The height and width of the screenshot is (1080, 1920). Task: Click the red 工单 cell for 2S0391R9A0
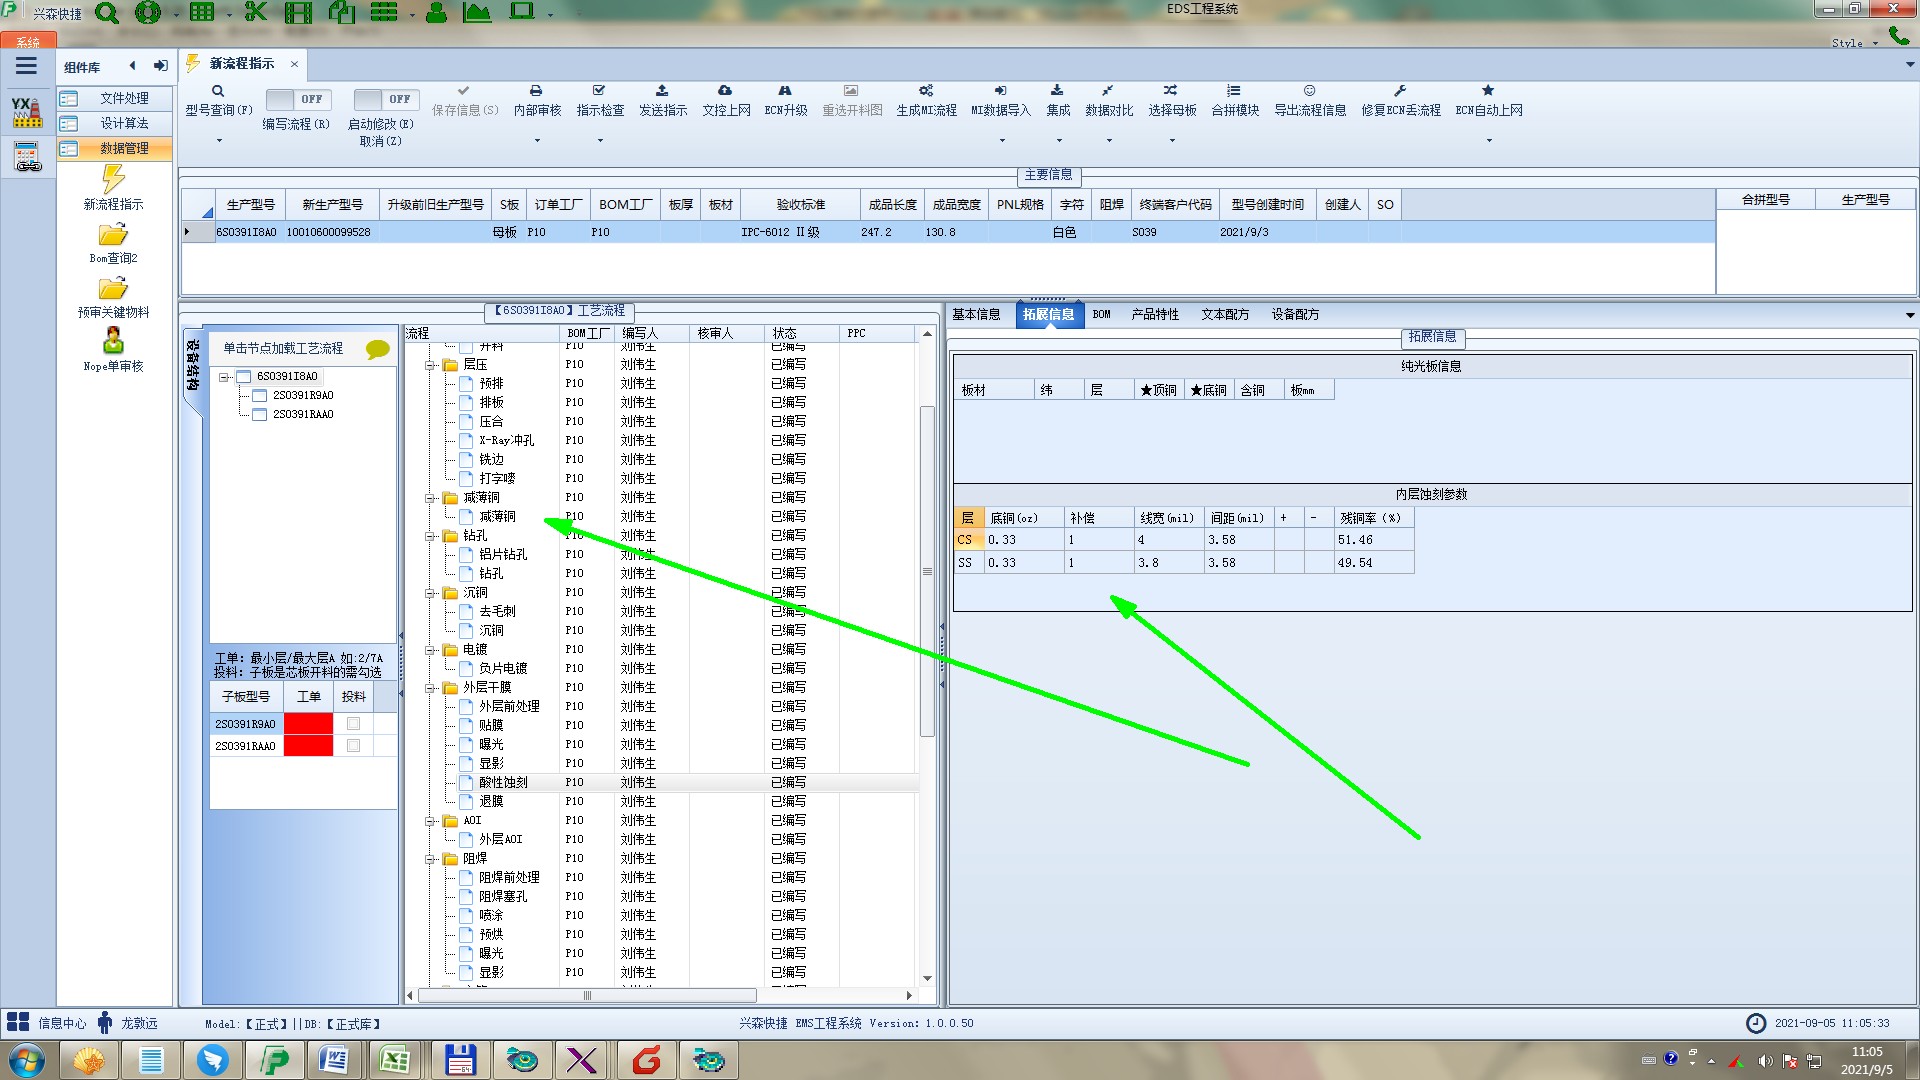308,724
